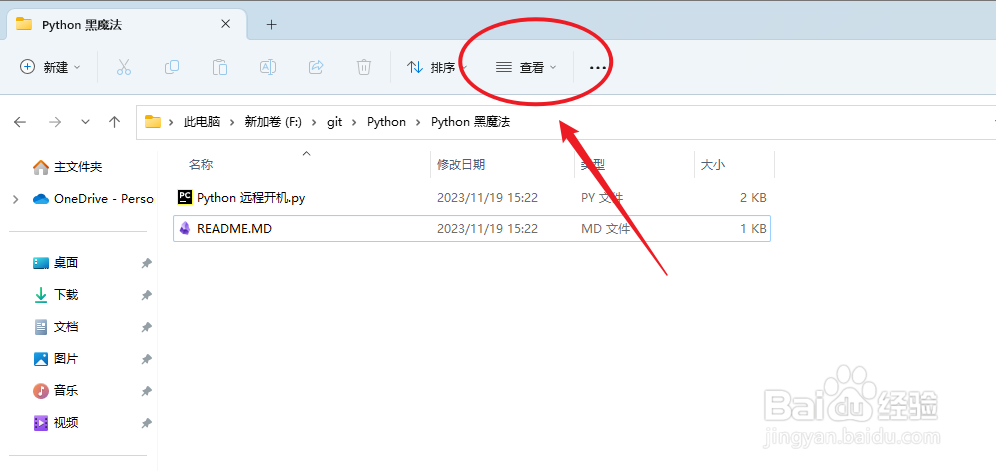
Task: Click 新加卷 (F:) in the breadcrumb
Action: click(273, 122)
